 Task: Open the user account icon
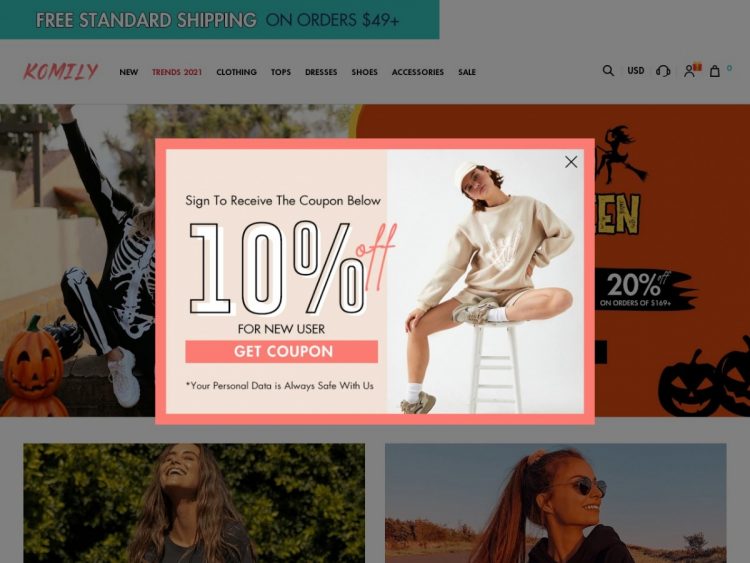[x=689, y=71]
